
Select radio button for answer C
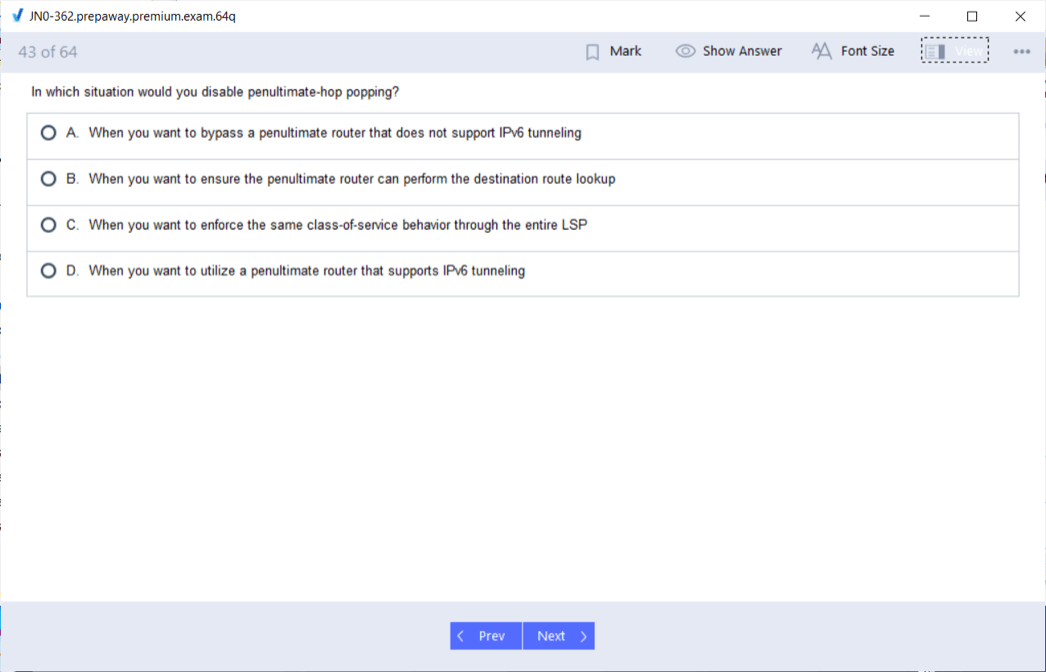pyautogui.click(x=48, y=225)
